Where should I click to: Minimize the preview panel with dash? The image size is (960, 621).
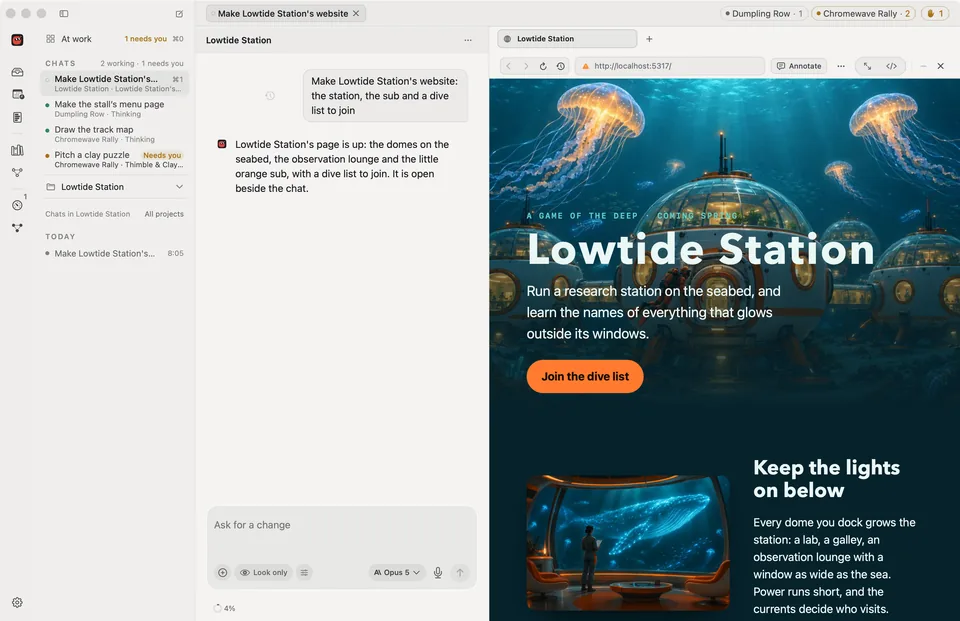pyautogui.click(x=923, y=66)
